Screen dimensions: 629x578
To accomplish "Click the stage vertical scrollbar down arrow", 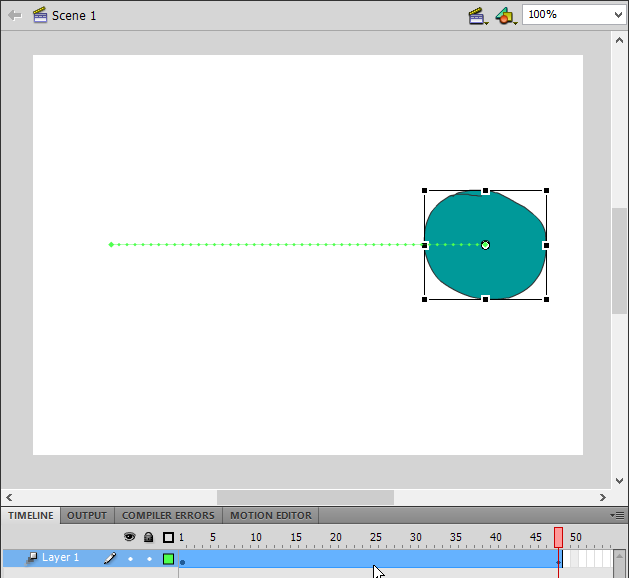I will [x=619, y=481].
